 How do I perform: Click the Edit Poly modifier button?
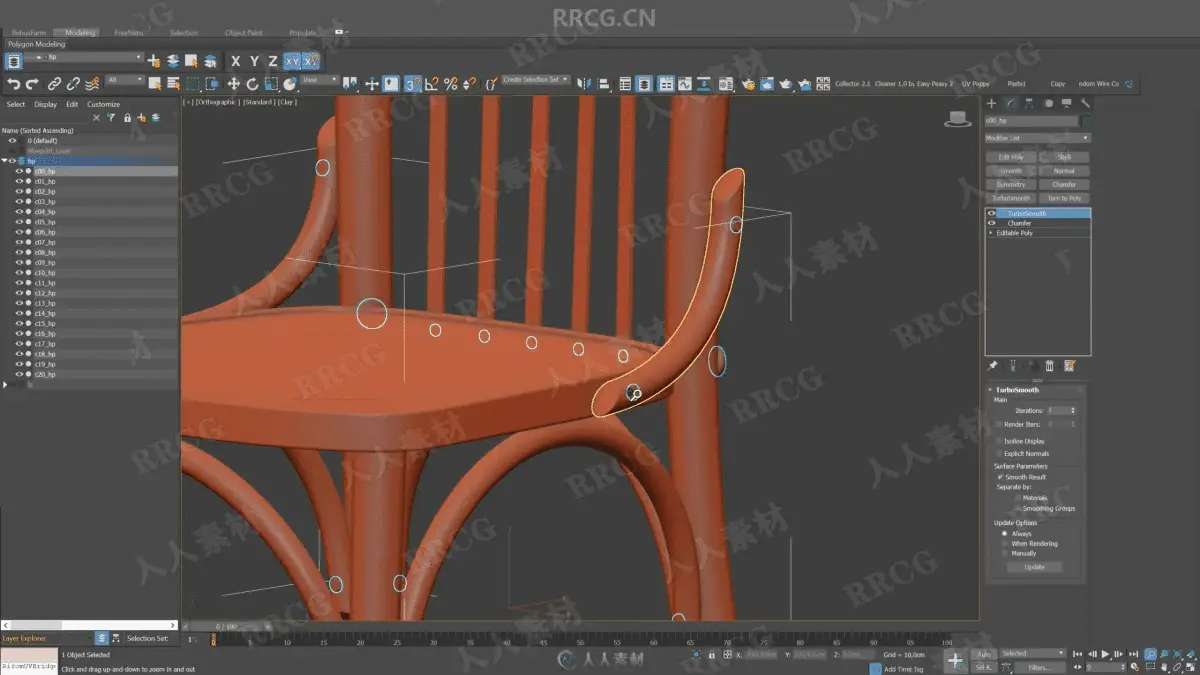pyautogui.click(x=1011, y=157)
